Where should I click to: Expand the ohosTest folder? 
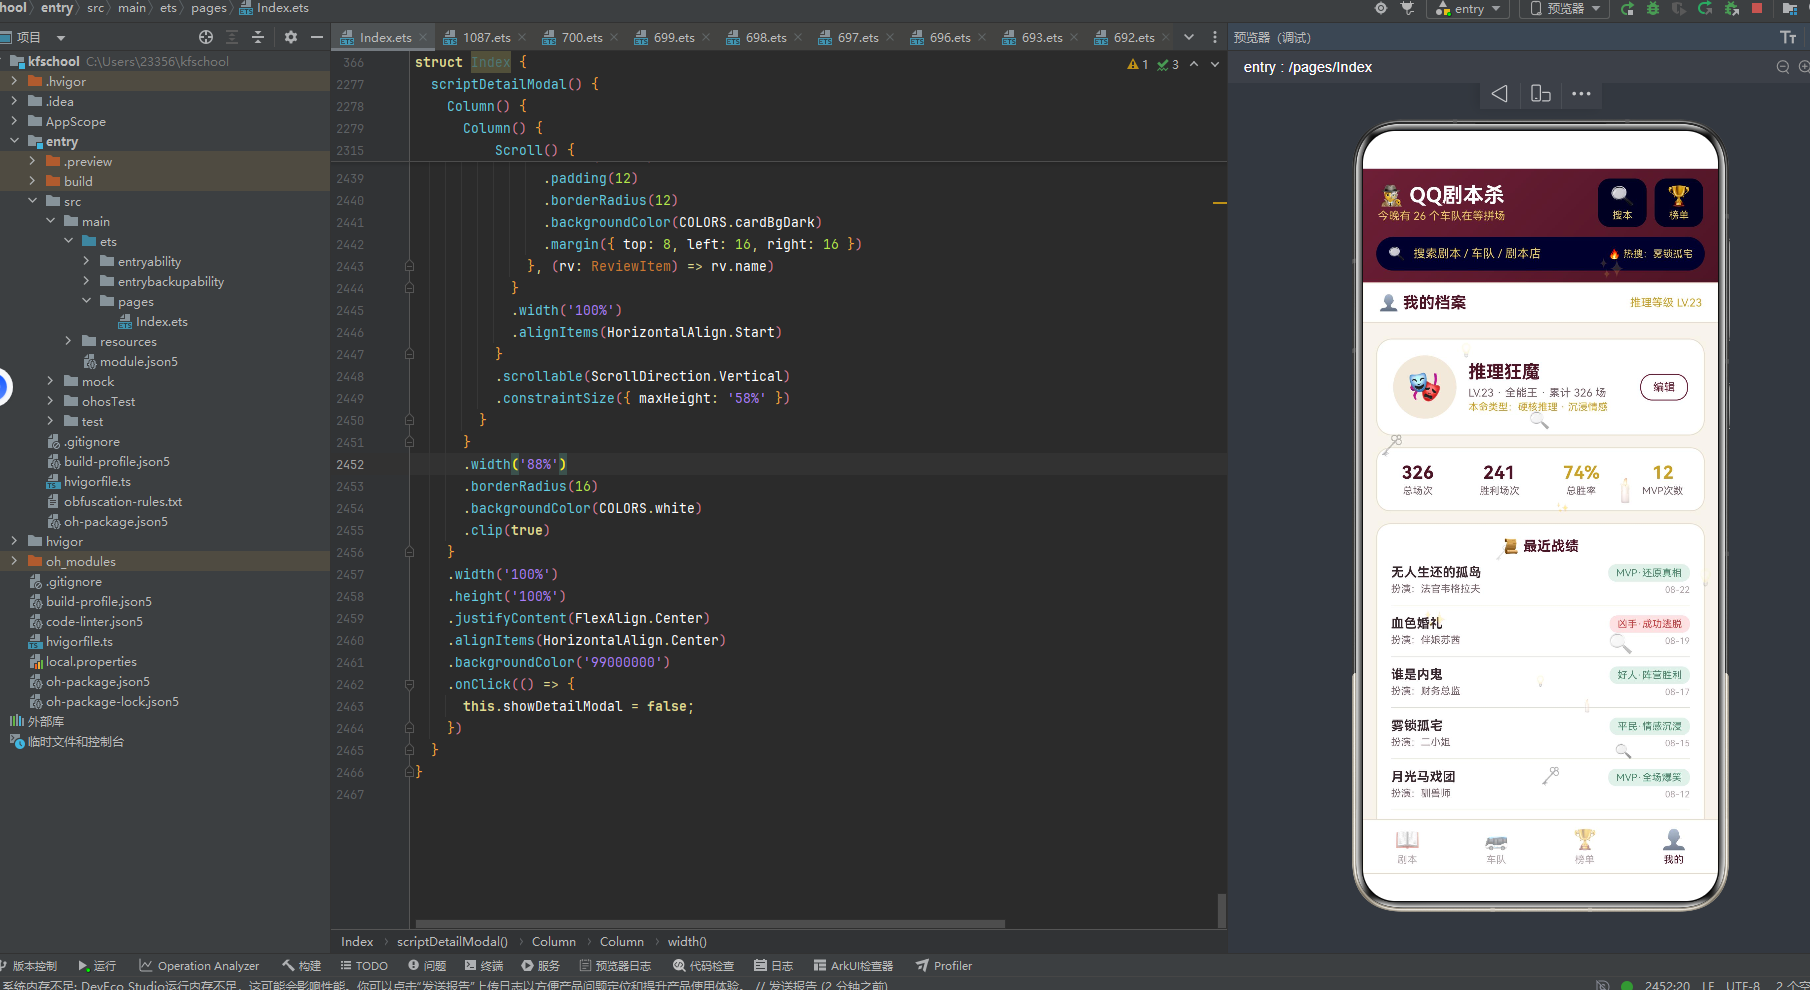(50, 401)
